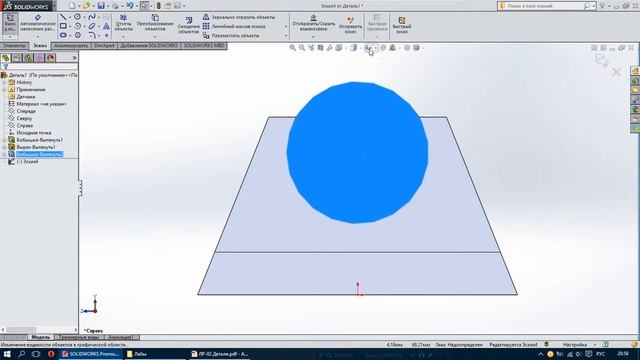Expand Convert Entities dropdown arrow
This screenshot has width=640, height=360.
click(x=155, y=37)
